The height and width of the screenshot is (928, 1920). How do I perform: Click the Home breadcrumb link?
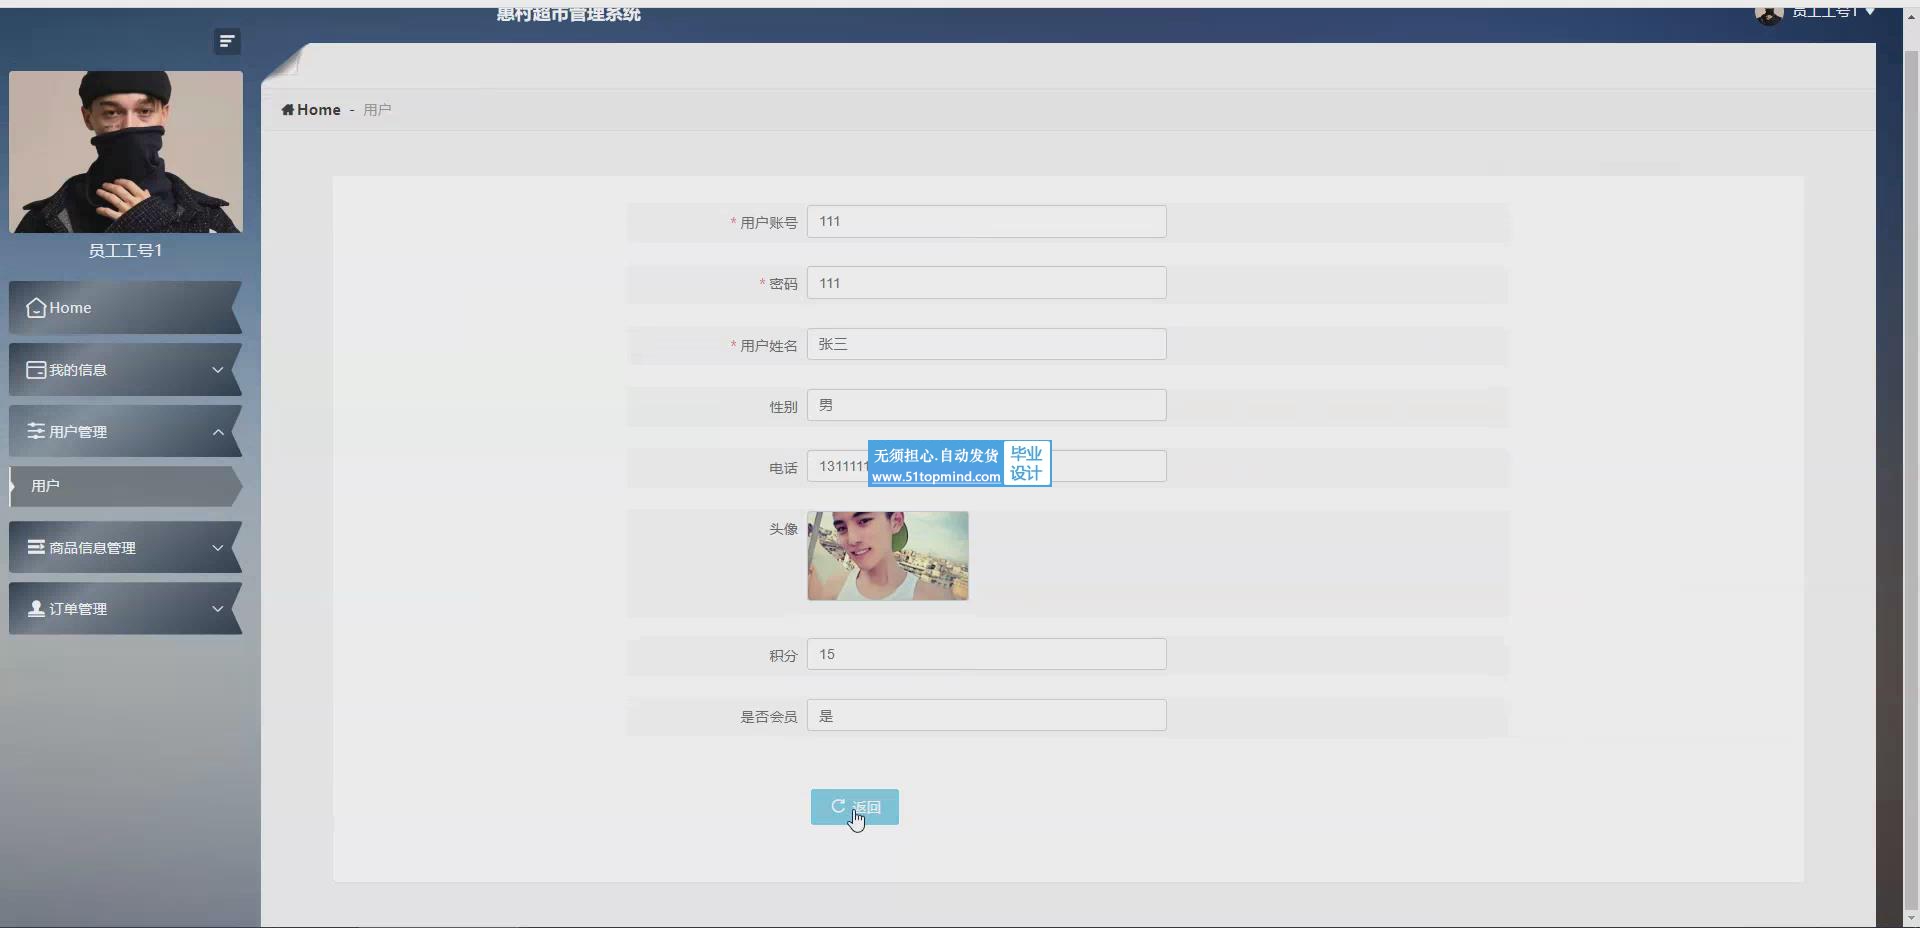pos(318,110)
